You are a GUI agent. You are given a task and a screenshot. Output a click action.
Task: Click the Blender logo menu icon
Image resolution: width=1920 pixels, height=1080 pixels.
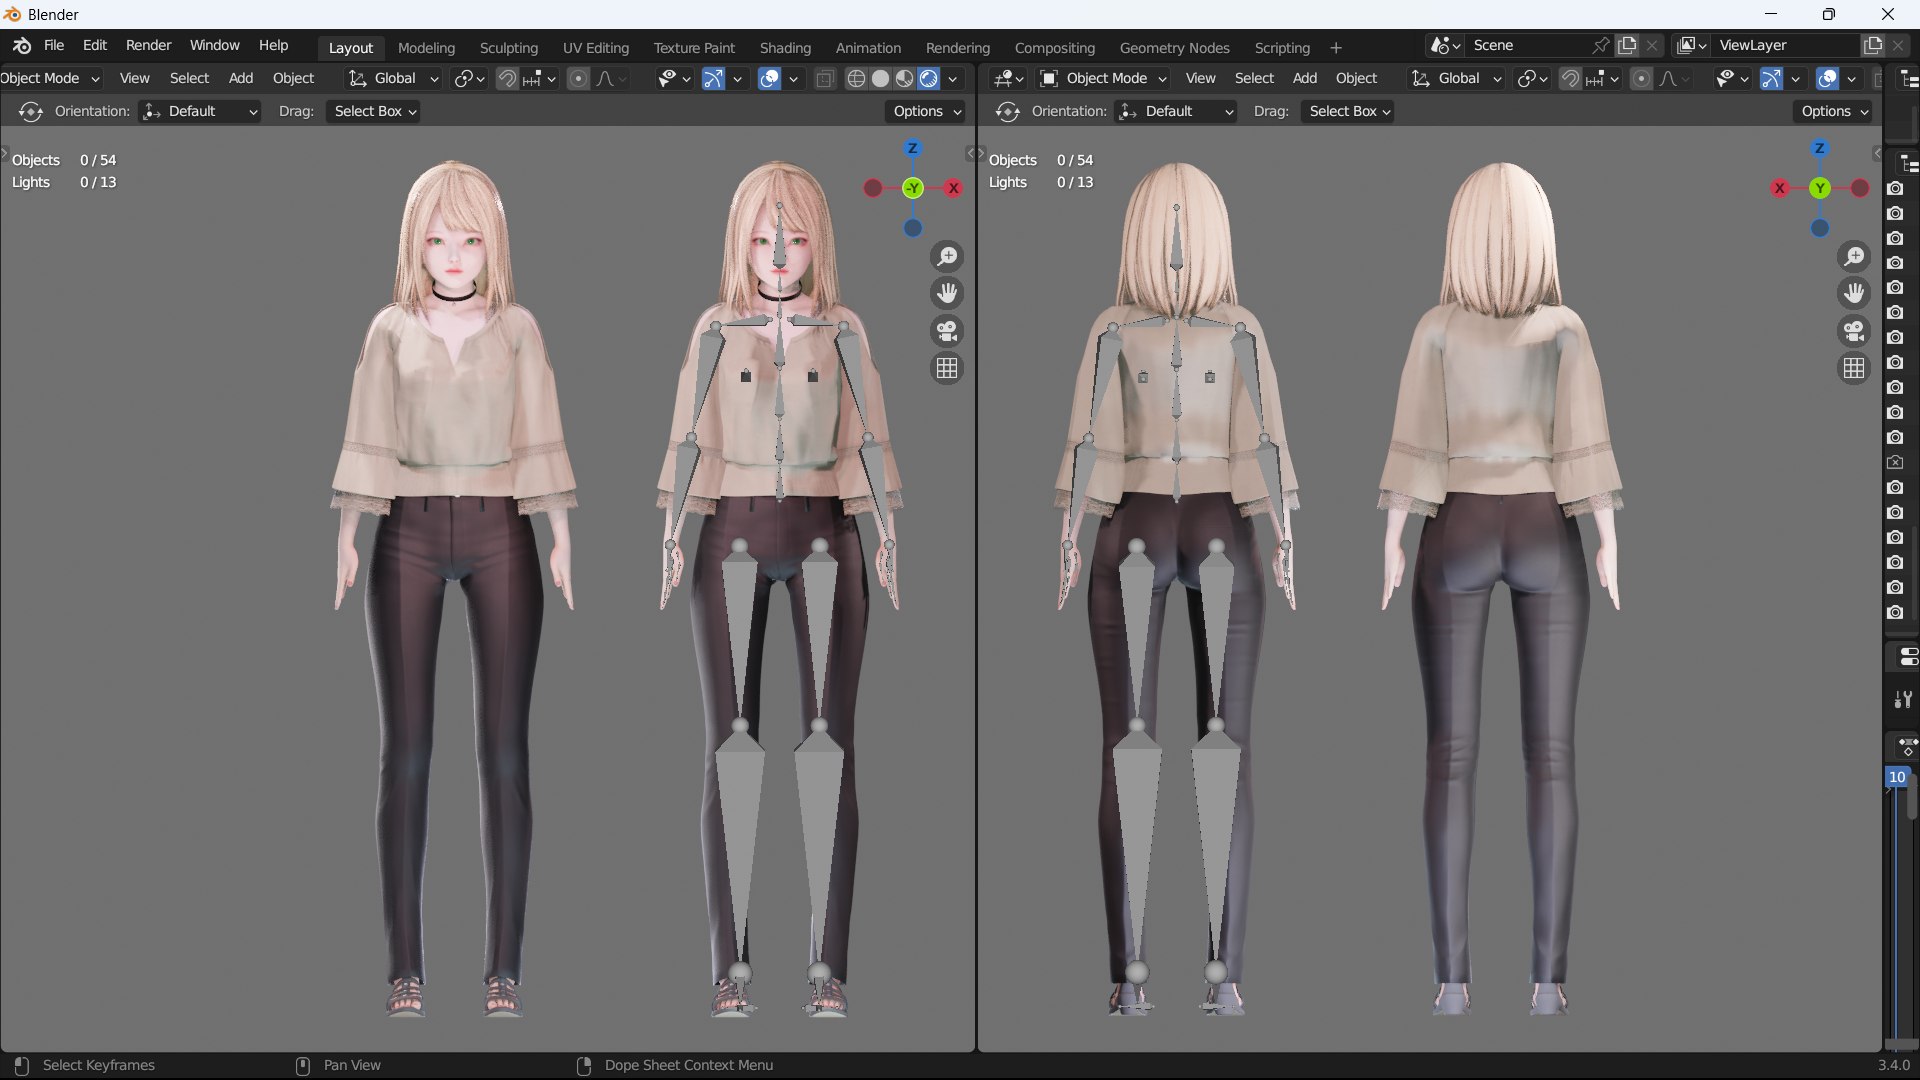[x=22, y=46]
